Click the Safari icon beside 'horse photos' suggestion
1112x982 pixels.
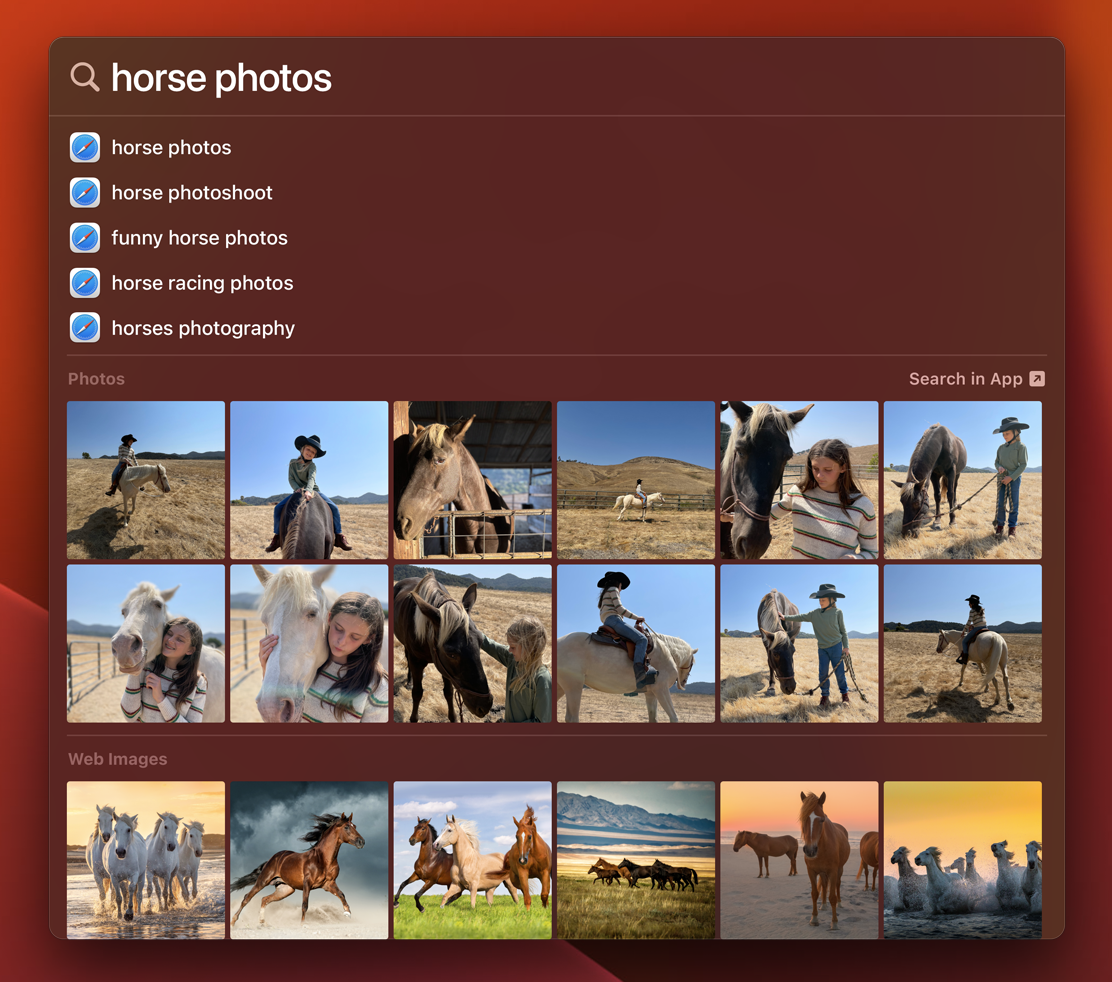(x=85, y=147)
